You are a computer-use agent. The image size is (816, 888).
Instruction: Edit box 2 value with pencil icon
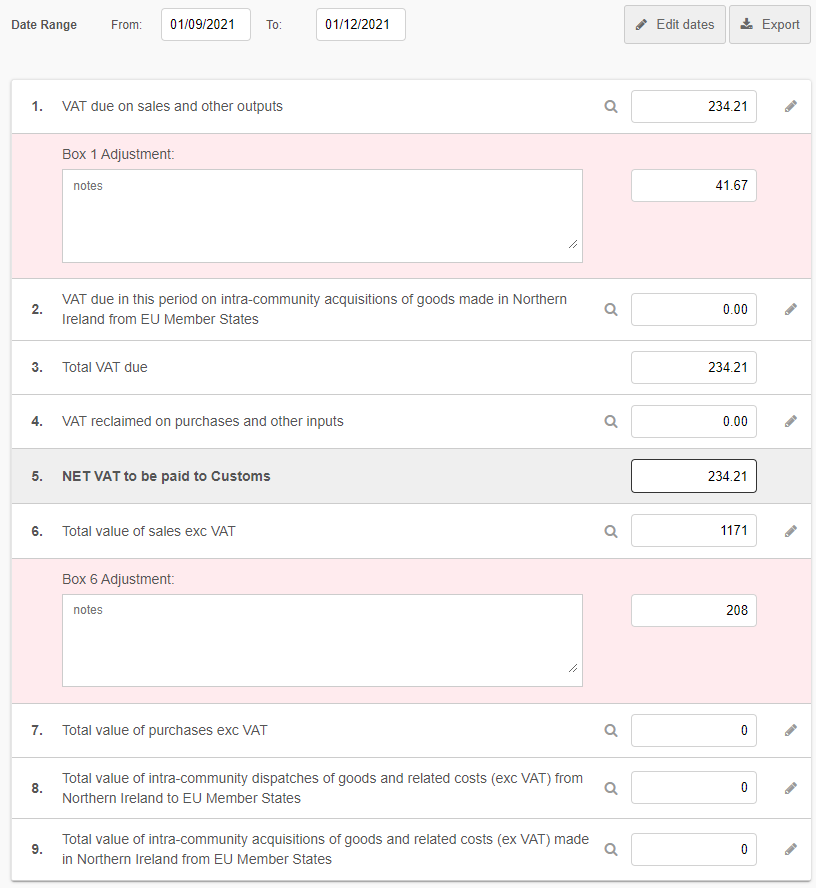(790, 310)
